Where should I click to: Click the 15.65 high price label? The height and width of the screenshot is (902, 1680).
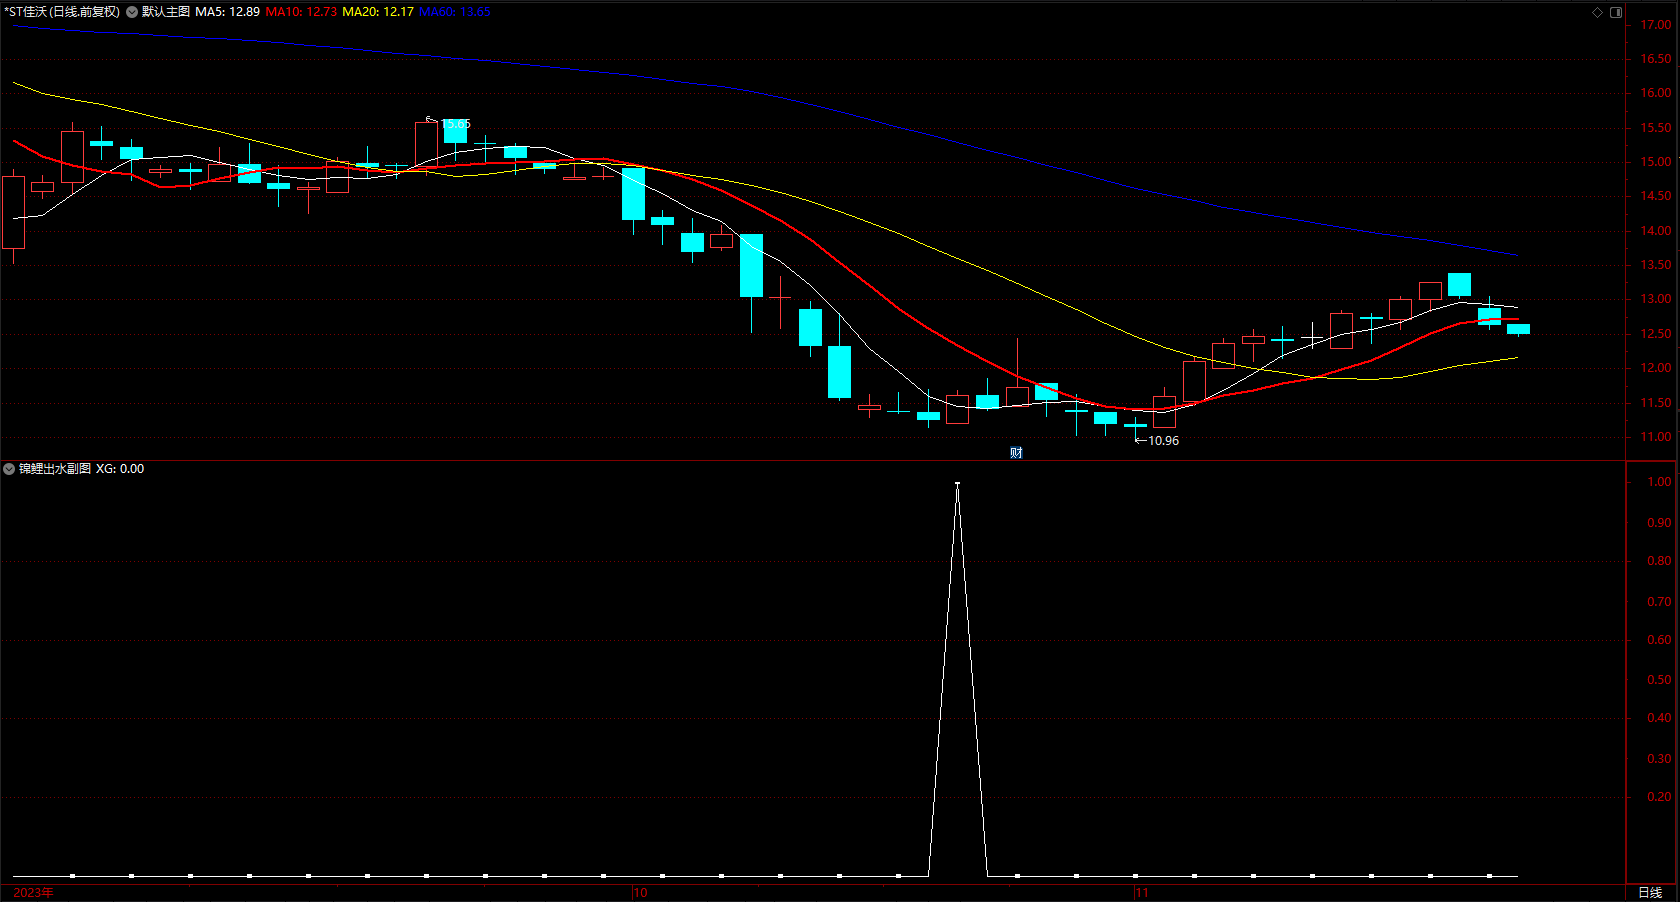pyautogui.click(x=456, y=124)
